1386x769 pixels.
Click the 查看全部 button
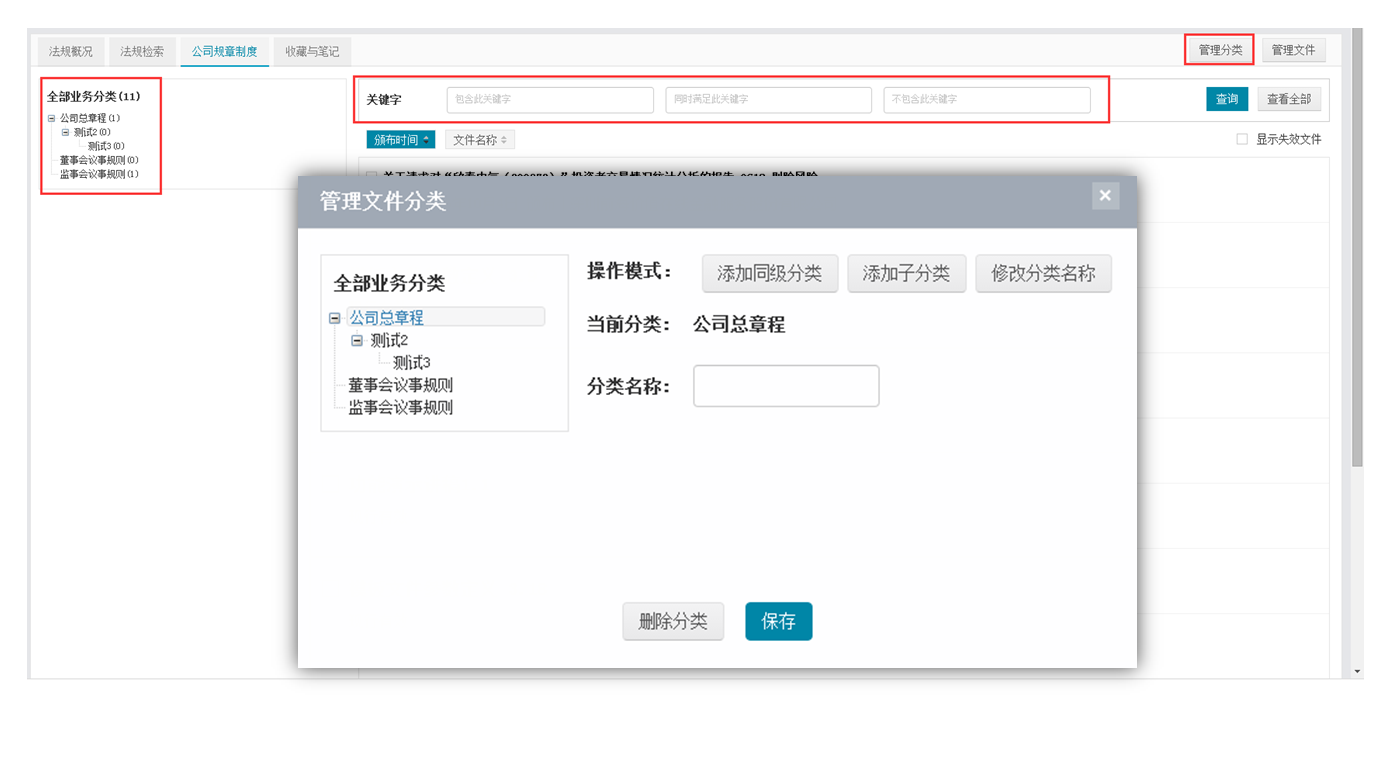(1289, 99)
